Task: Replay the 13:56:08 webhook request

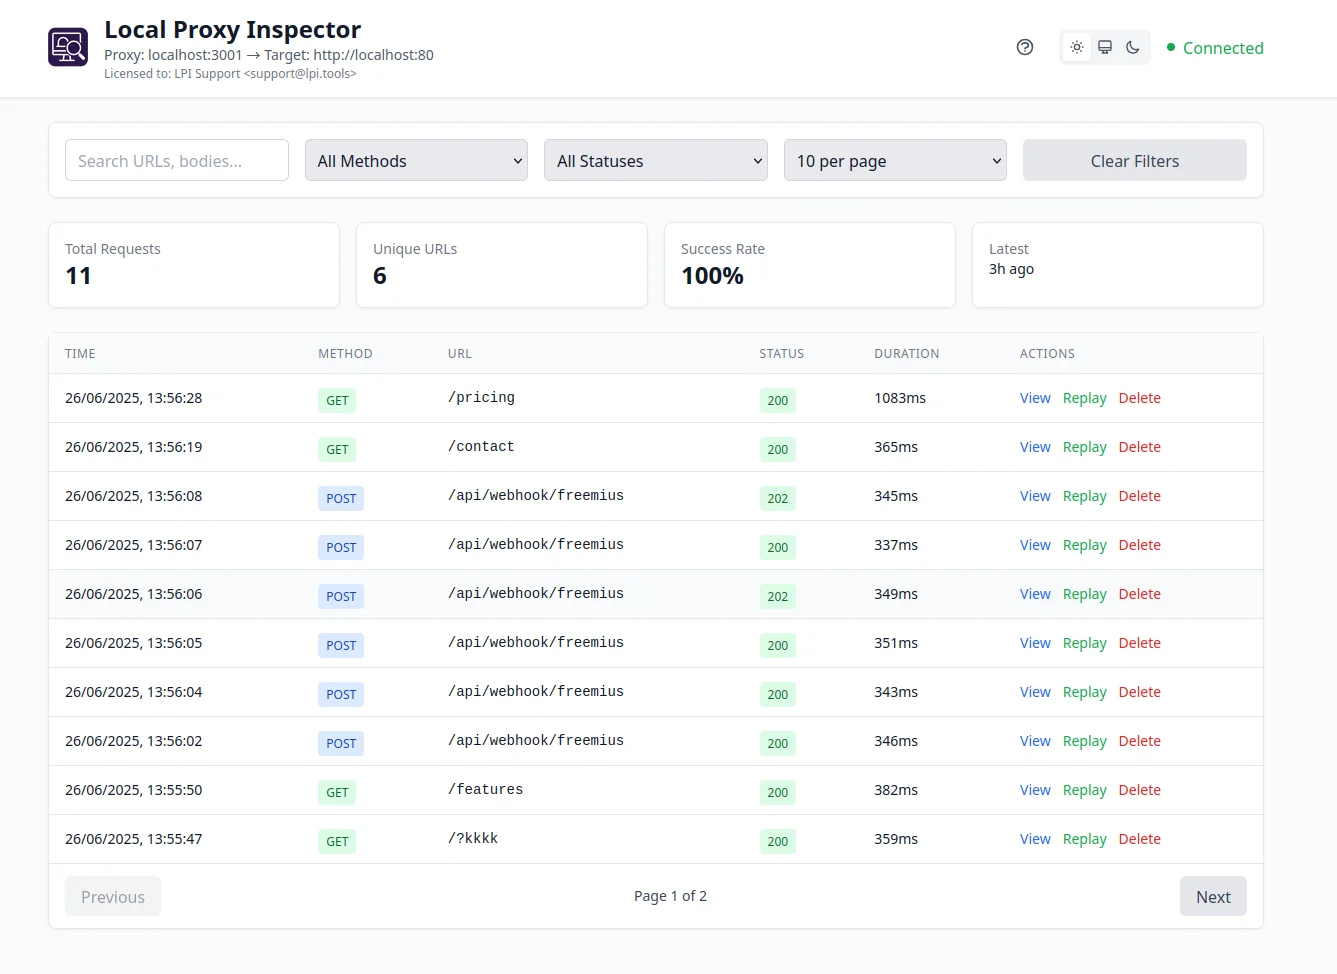Action: pos(1084,496)
